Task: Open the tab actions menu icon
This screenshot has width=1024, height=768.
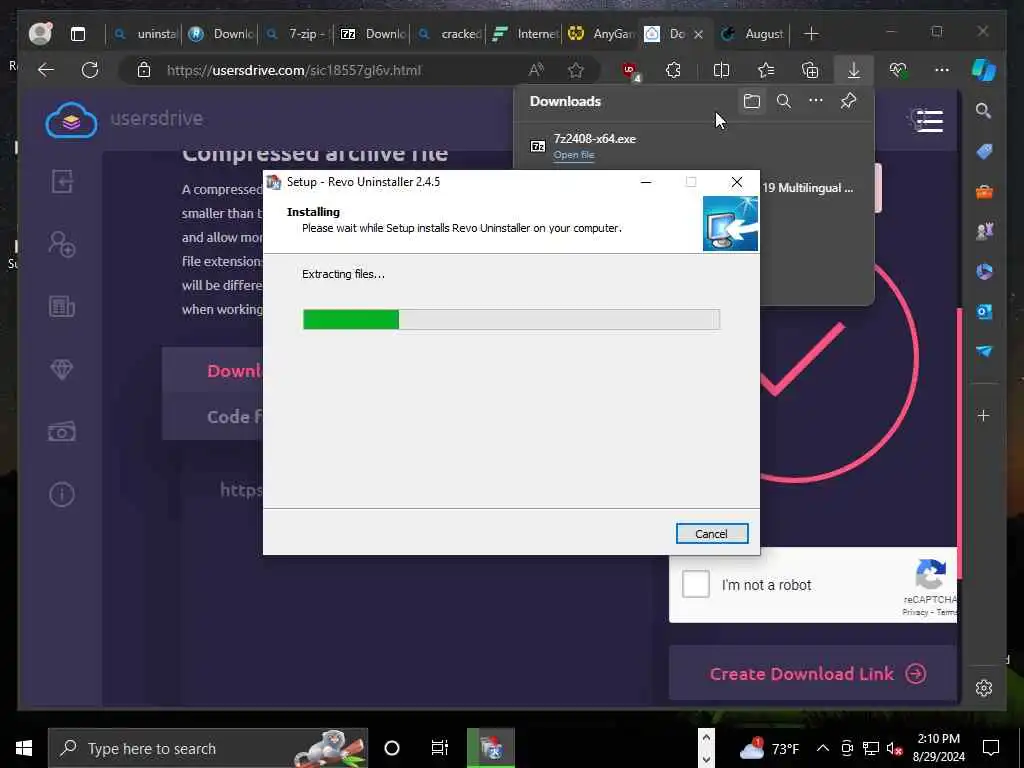Action: click(x=78, y=34)
